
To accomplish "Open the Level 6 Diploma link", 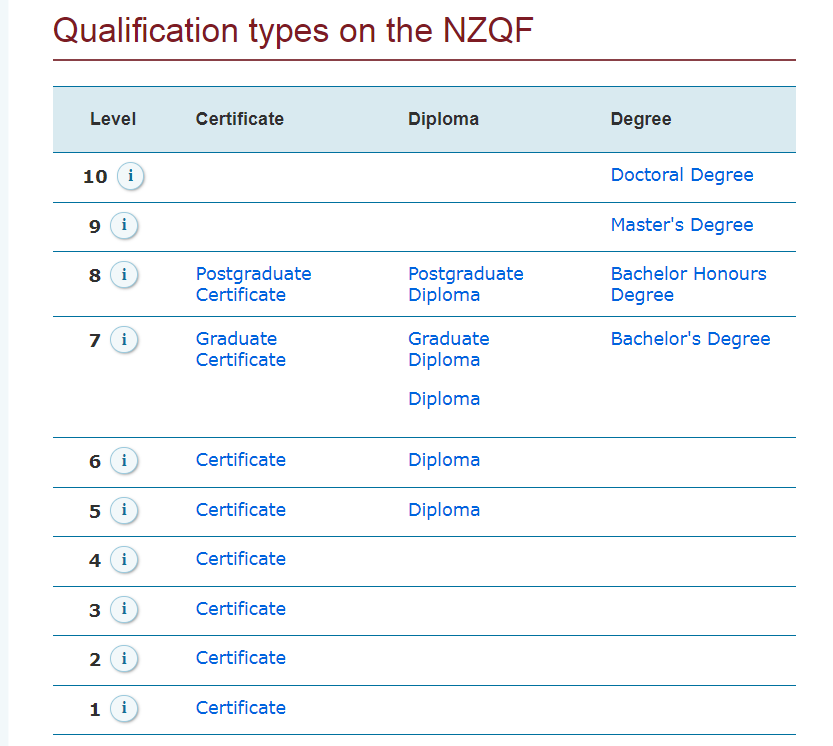I will pyautogui.click(x=444, y=460).
